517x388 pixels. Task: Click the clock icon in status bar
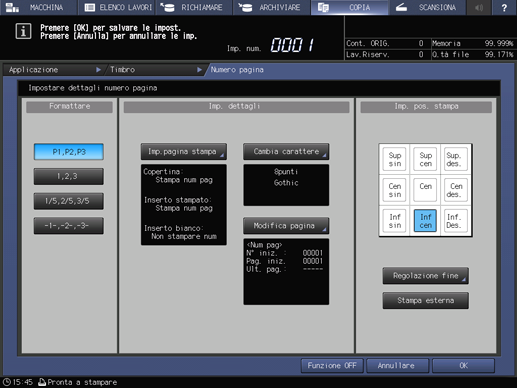(x=6, y=382)
